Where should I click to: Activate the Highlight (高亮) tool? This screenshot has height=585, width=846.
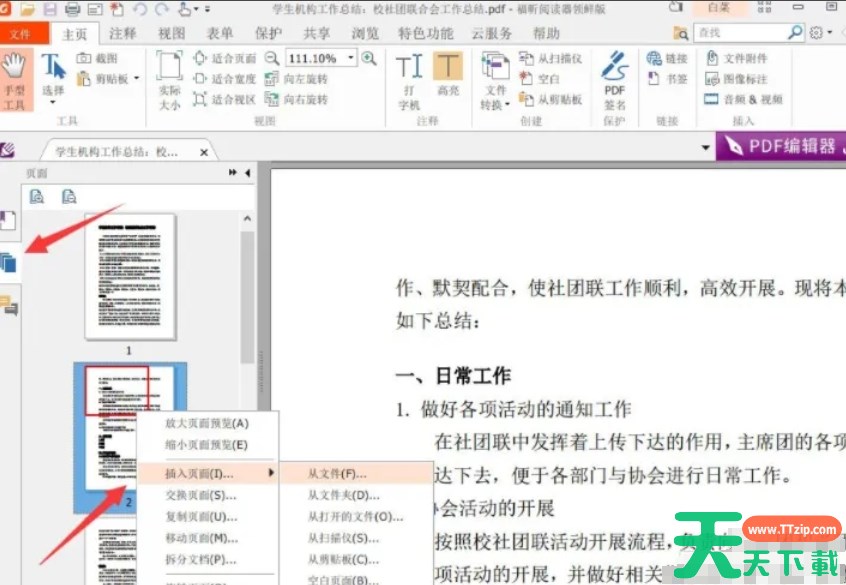pos(448,80)
